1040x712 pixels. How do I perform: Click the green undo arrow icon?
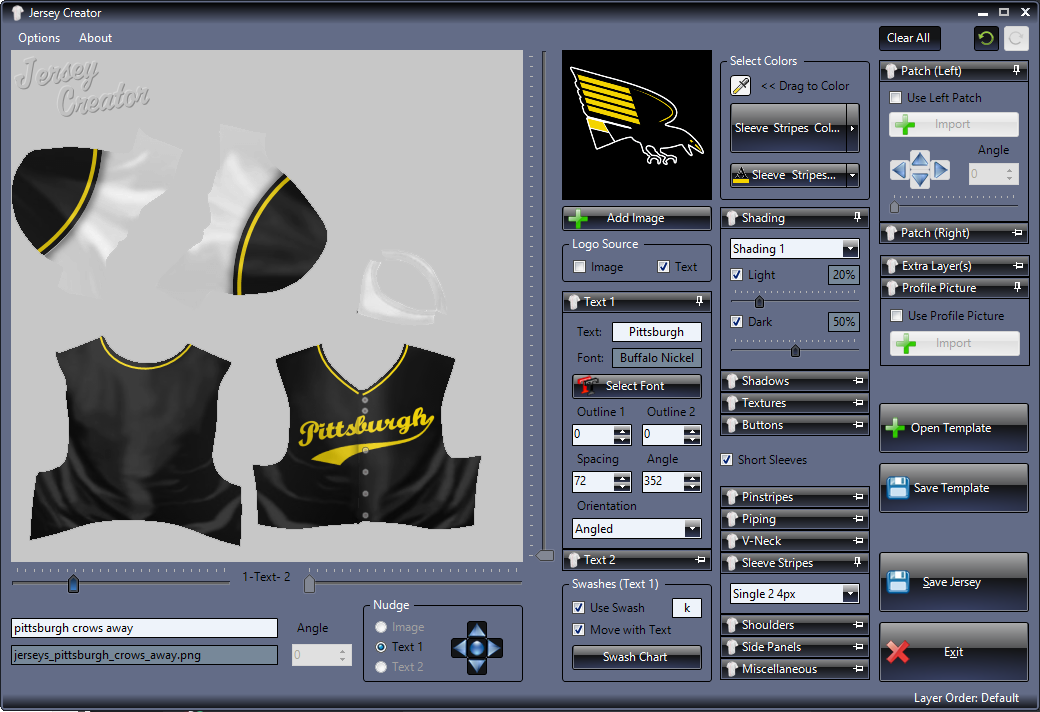pyautogui.click(x=986, y=38)
